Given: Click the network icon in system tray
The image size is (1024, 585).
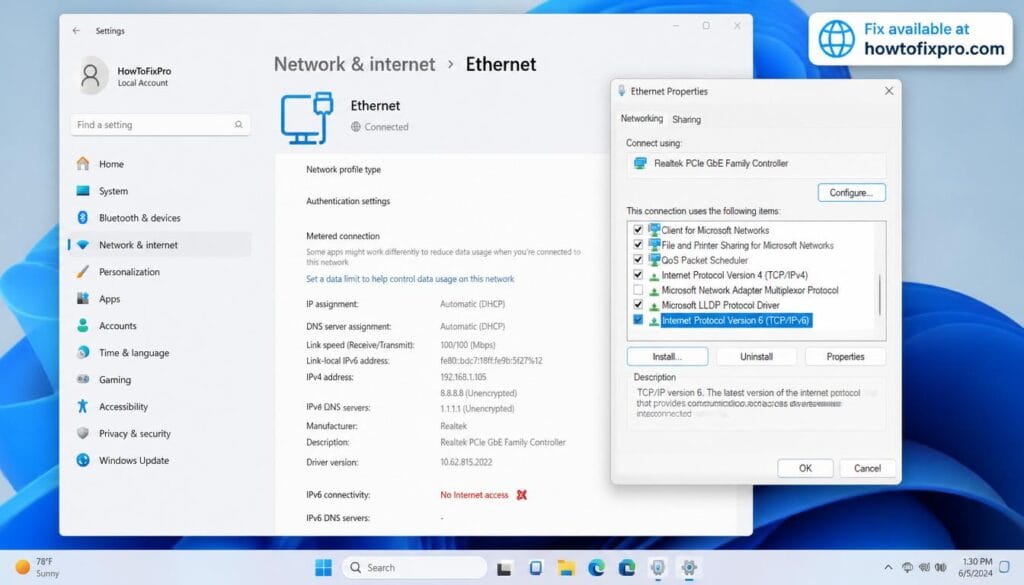Looking at the screenshot, I should coord(908,567).
